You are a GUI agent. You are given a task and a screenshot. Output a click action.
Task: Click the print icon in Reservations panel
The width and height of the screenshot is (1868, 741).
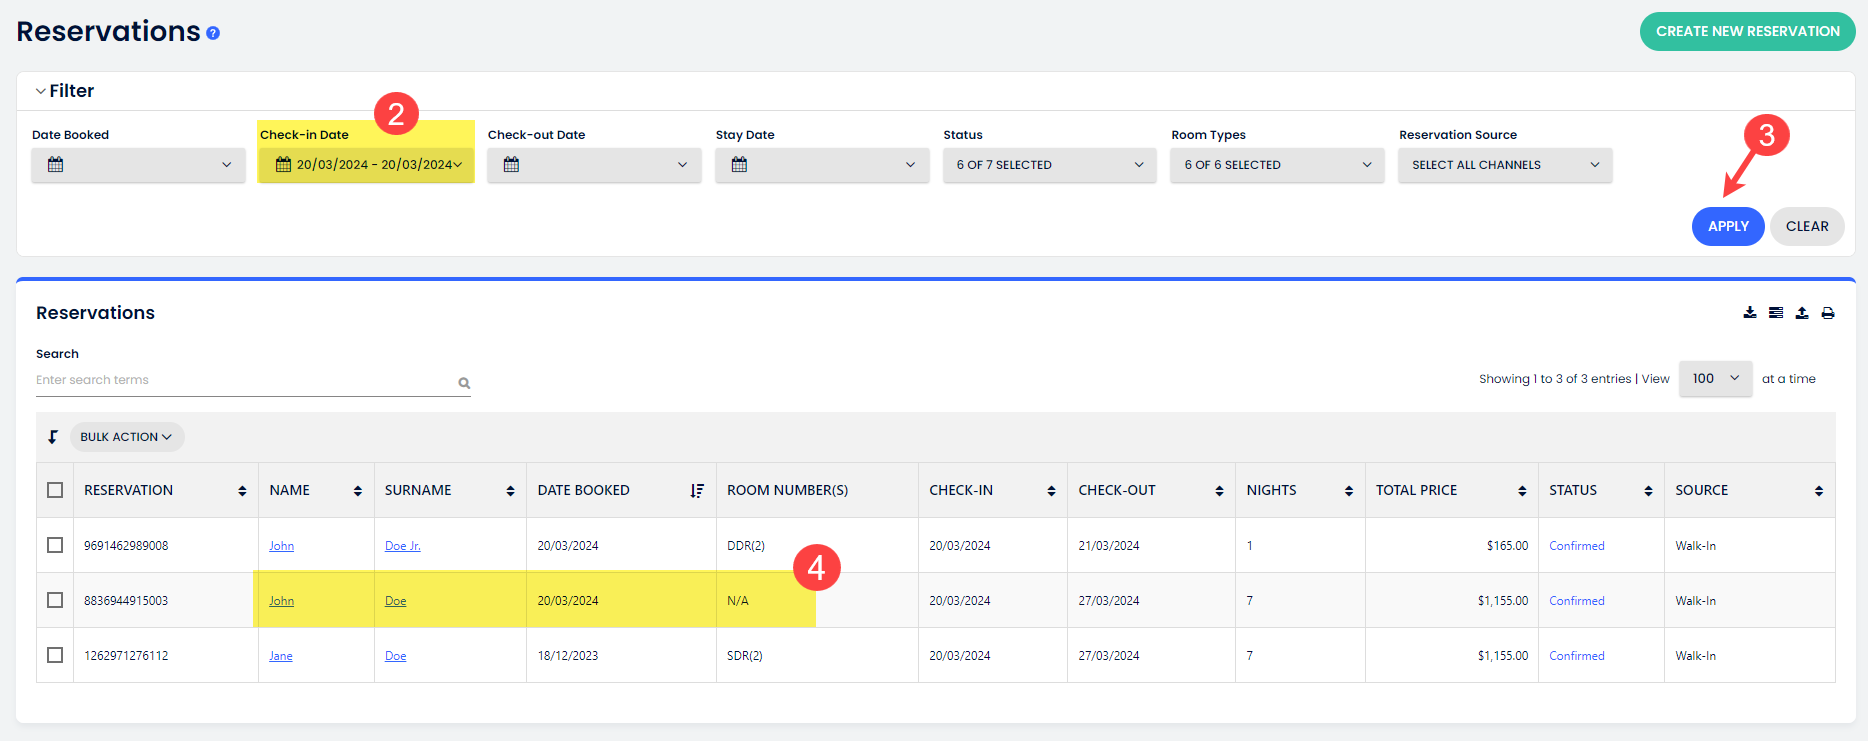pos(1828,313)
